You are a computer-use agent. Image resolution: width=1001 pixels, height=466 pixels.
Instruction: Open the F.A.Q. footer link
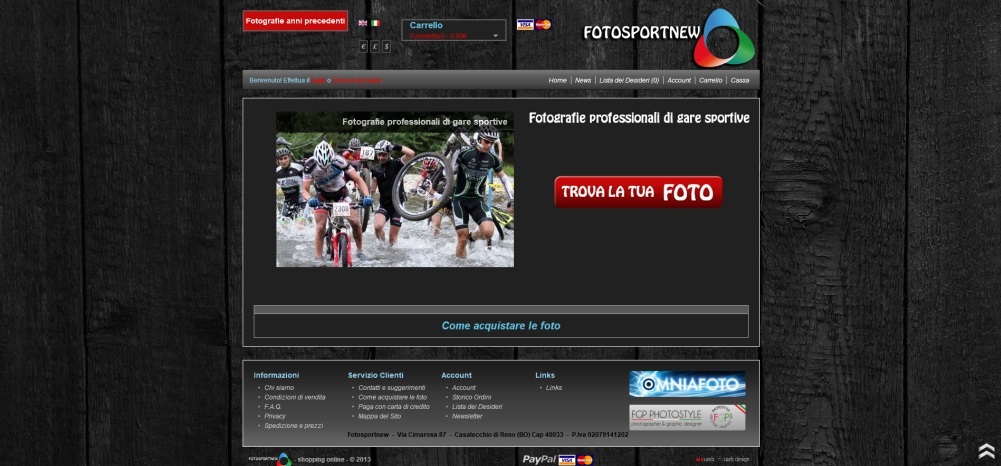273,407
